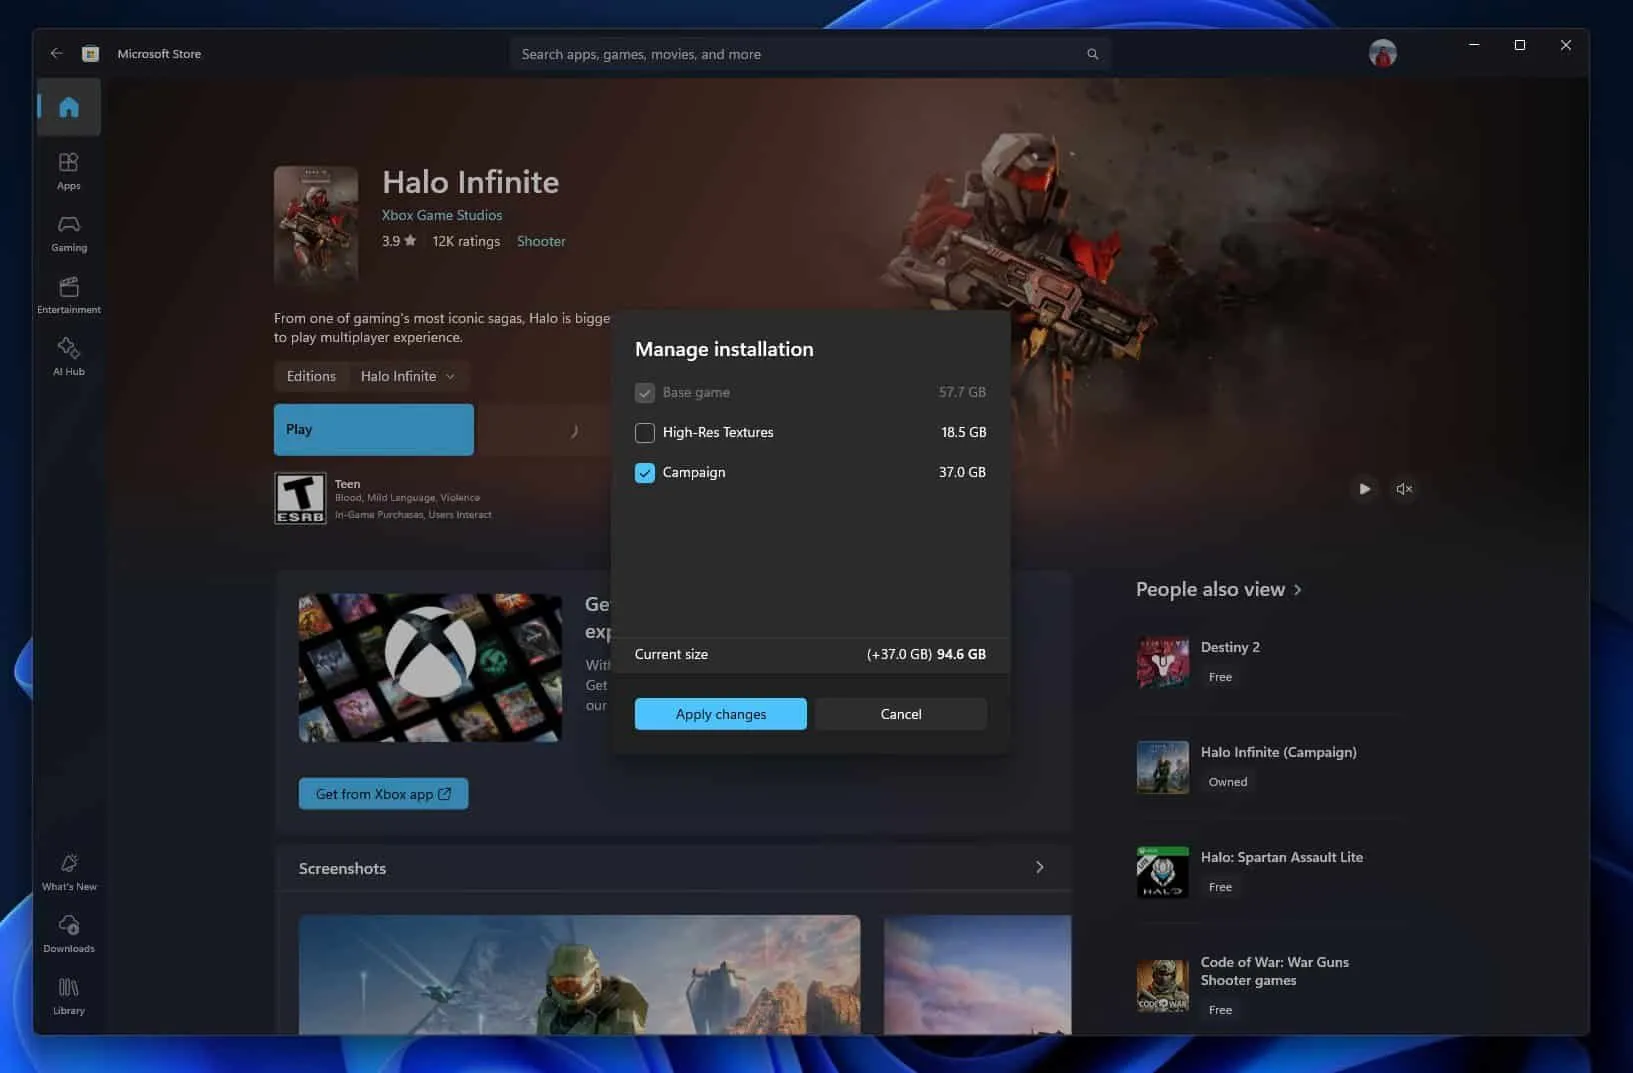Open the What's New section
The image size is (1633, 1073).
68,872
